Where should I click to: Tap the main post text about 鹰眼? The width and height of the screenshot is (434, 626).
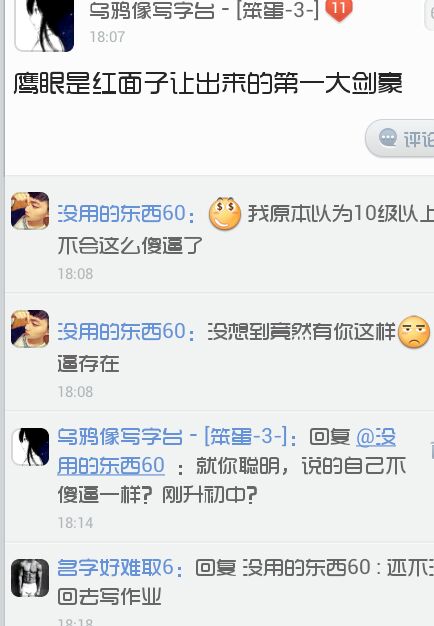pyautogui.click(x=208, y=83)
